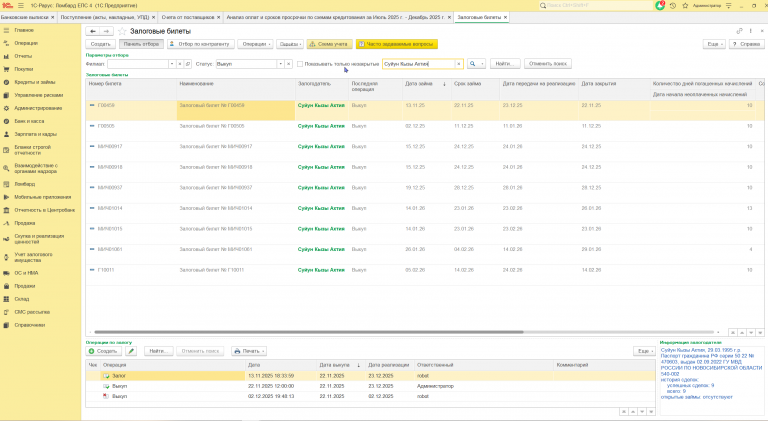
Task: Toggle 'Показывать только незакрытые' checkbox
Action: (301, 63)
